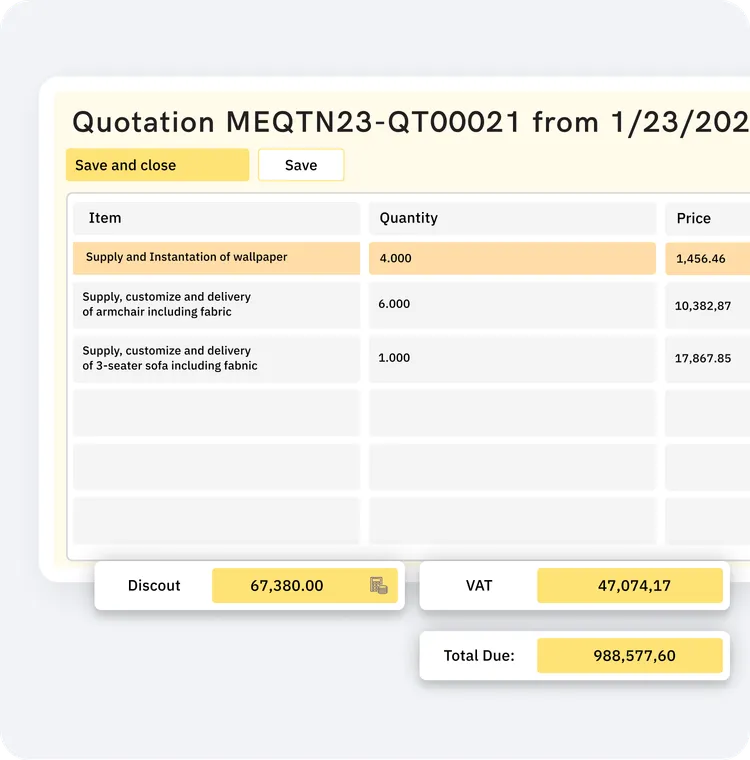
Task: Edit the 1,456.46 price cell
Action: (x=707, y=258)
